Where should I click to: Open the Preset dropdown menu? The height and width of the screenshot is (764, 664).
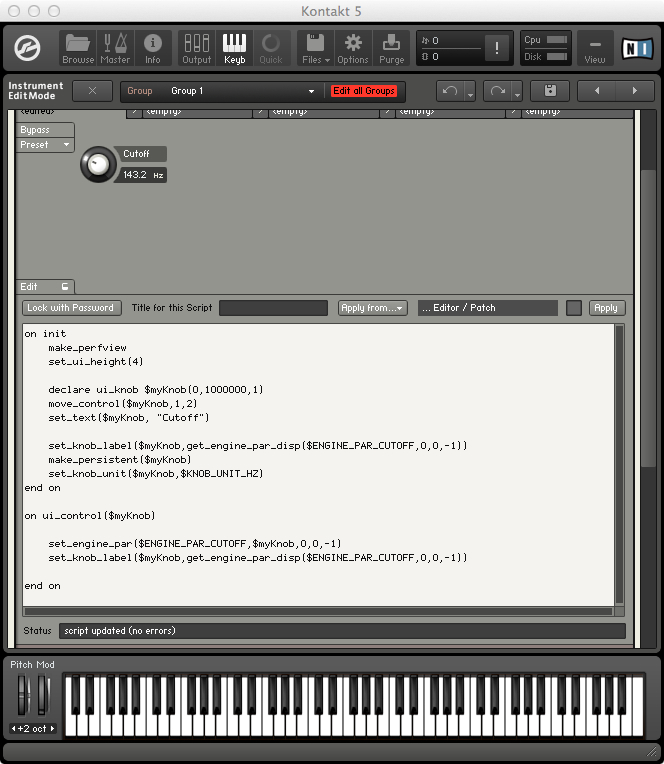click(x=46, y=145)
